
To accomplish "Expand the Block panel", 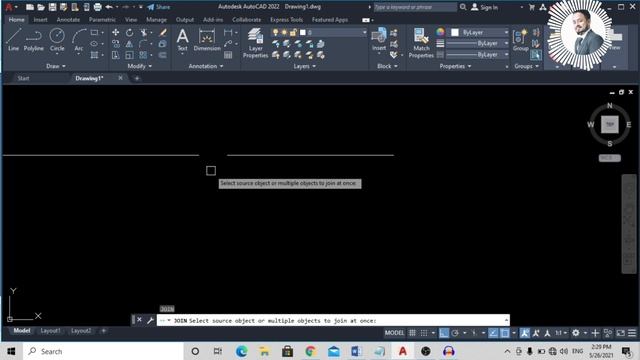I will coord(387,66).
